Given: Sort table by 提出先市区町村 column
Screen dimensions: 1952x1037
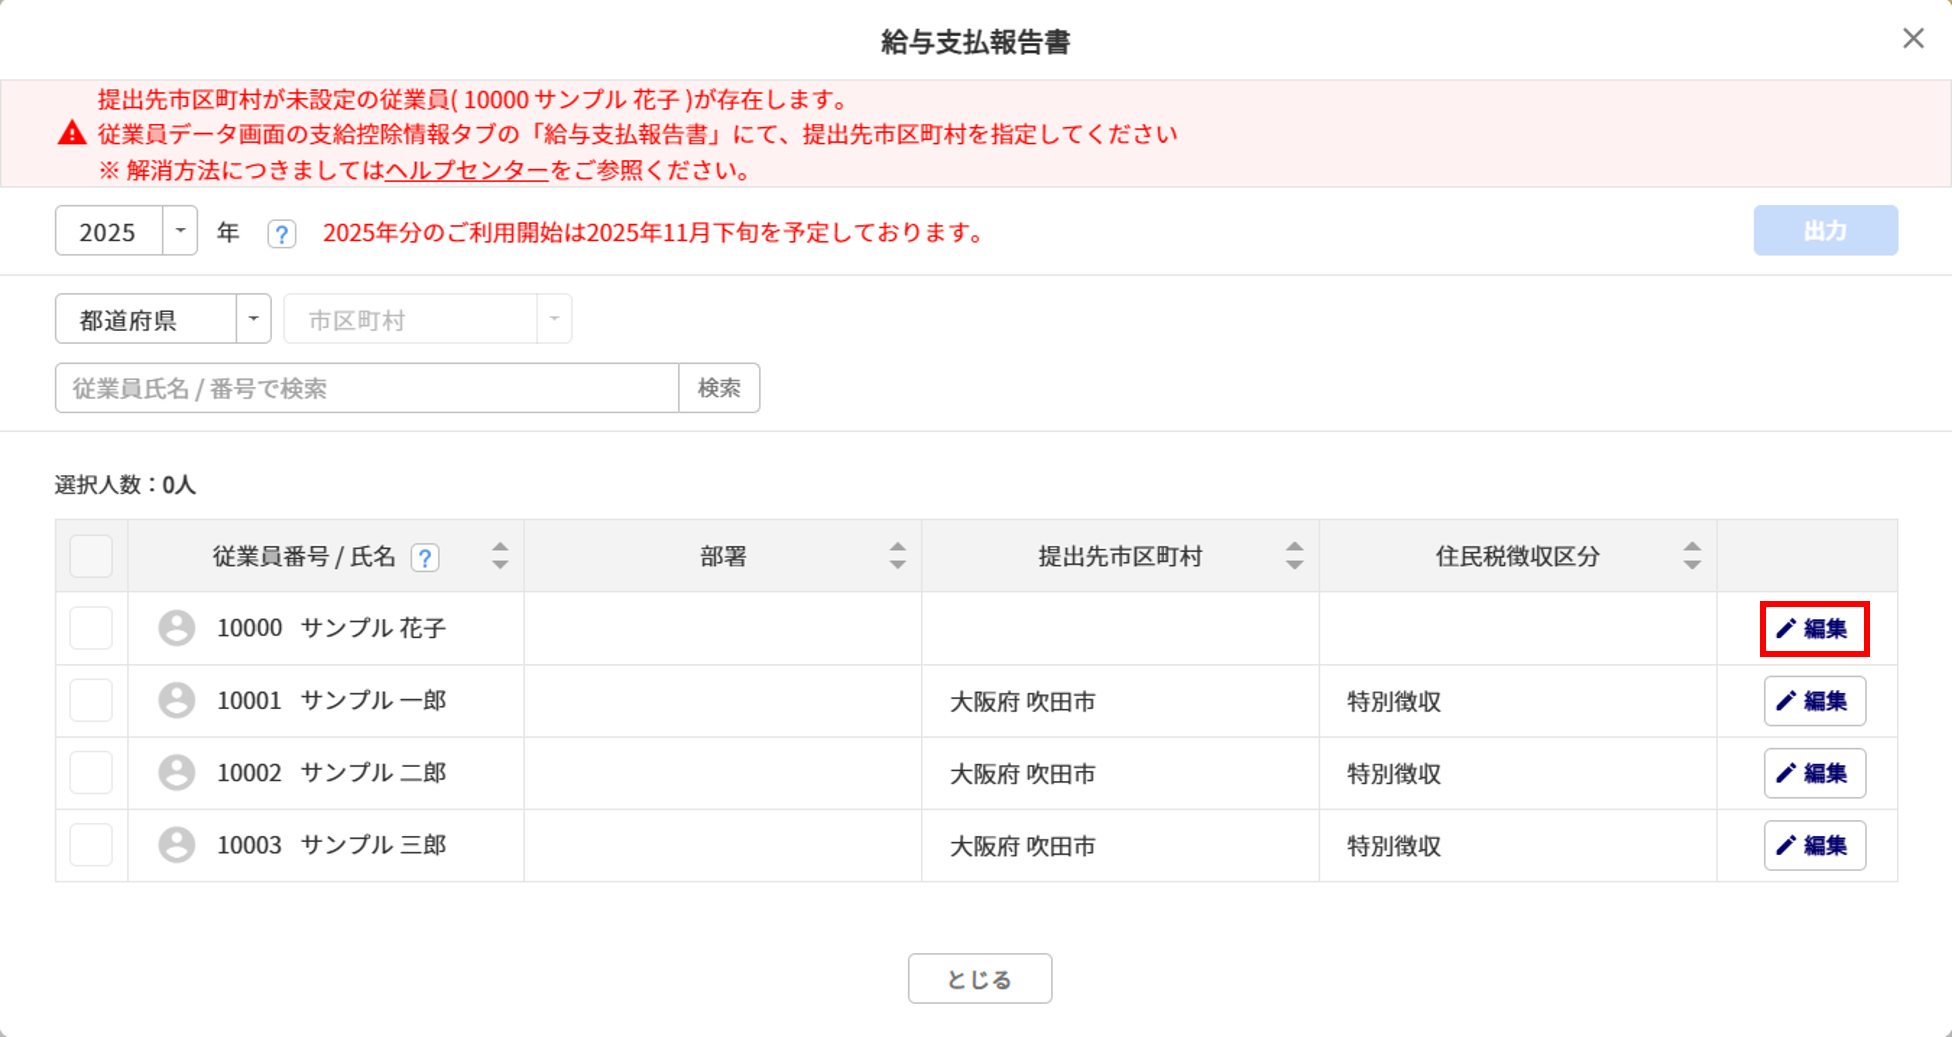Looking at the screenshot, I should (x=1294, y=556).
